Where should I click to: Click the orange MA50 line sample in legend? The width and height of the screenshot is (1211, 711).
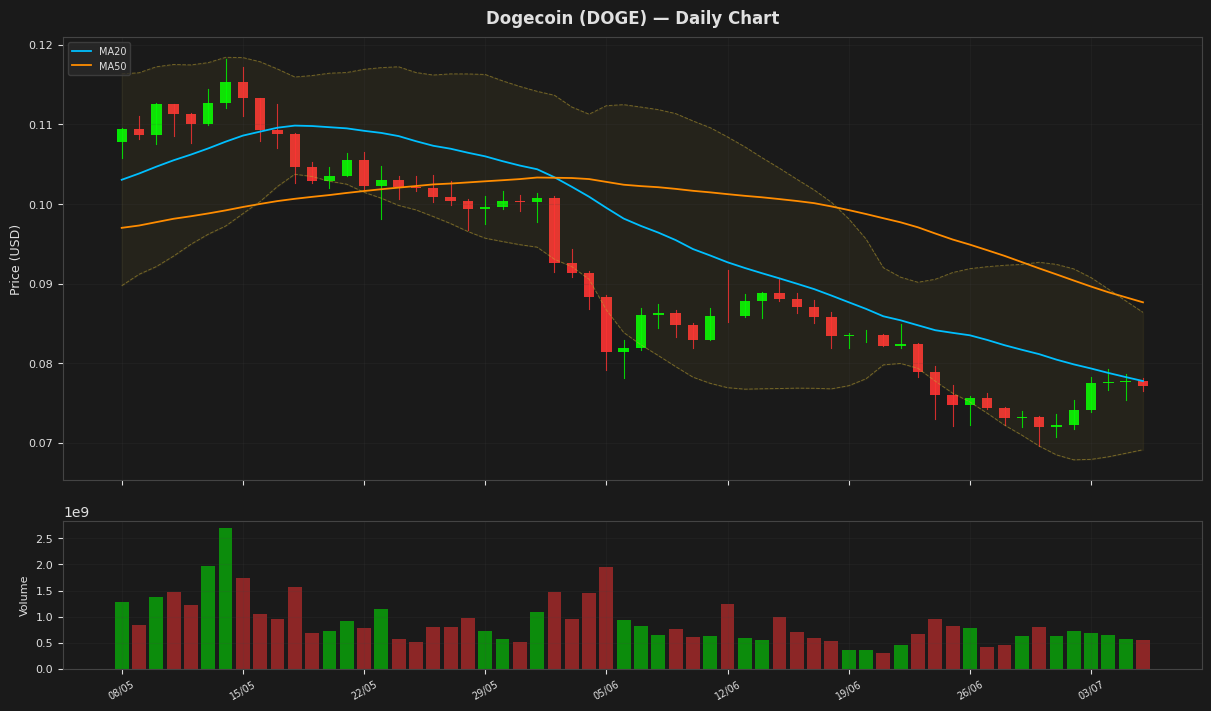(x=82, y=67)
